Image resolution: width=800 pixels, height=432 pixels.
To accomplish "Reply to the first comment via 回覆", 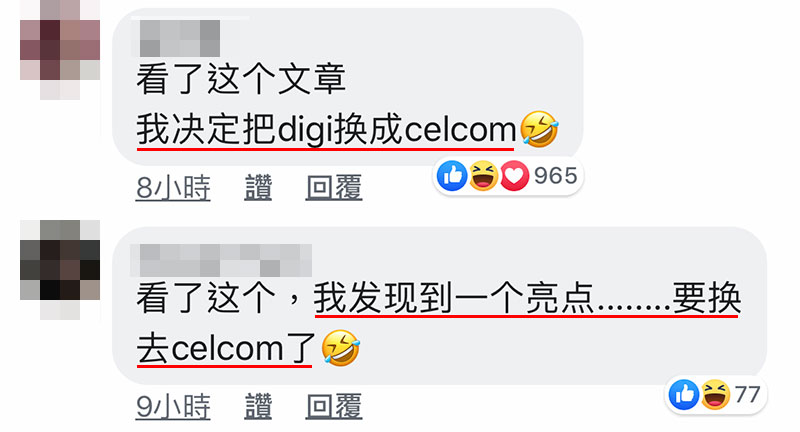I will click(x=334, y=187).
